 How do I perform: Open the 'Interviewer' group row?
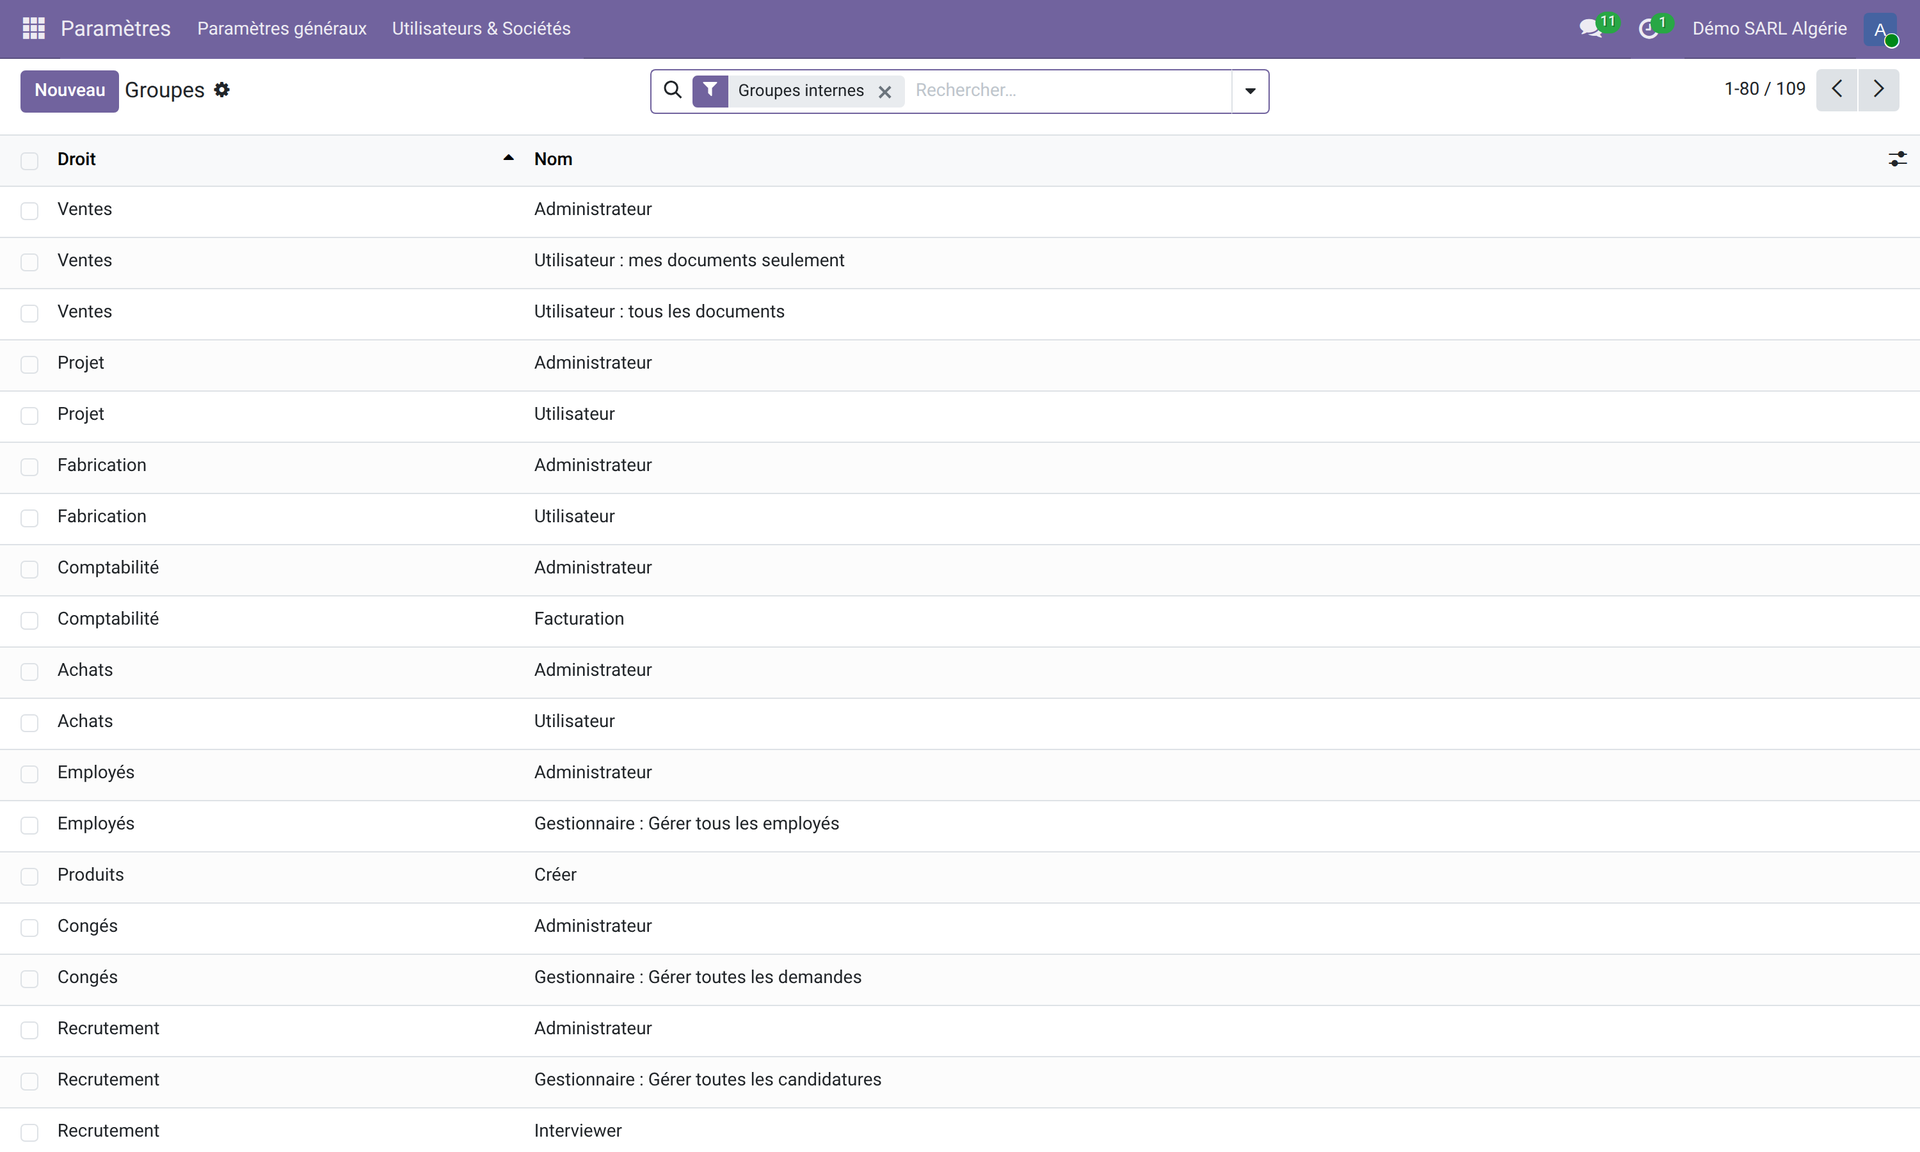coord(960,1131)
